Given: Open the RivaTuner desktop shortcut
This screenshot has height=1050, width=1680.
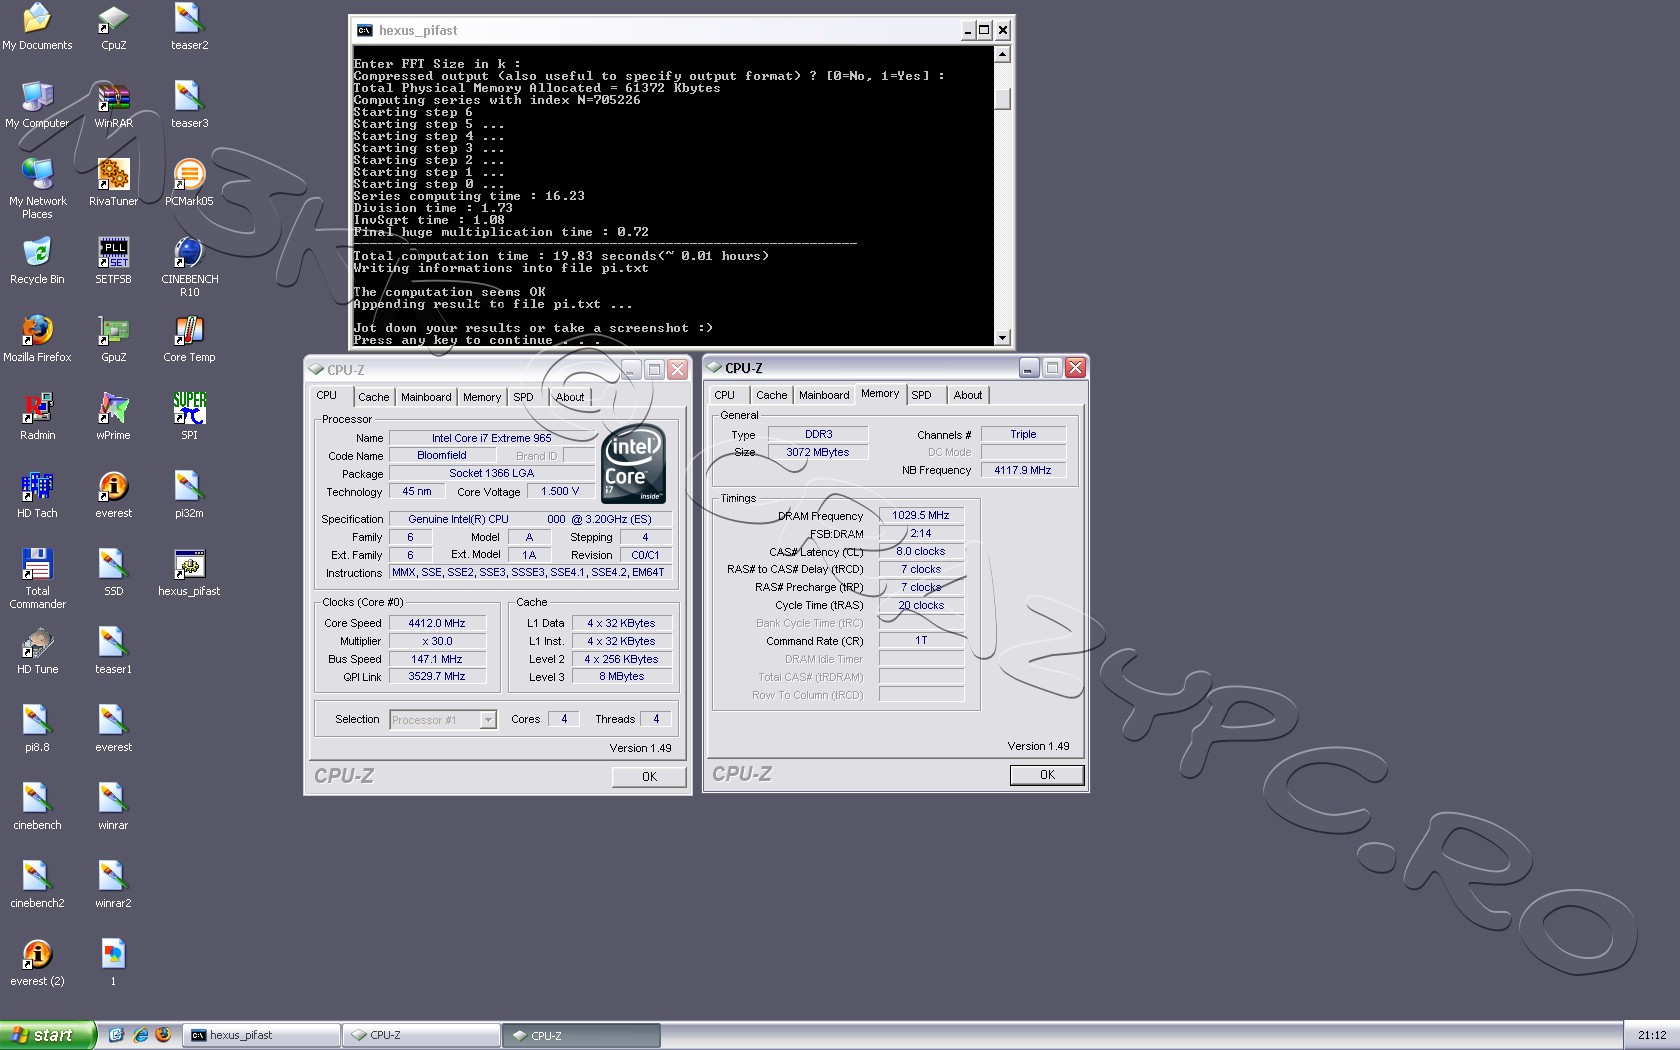Looking at the screenshot, I should [113, 183].
